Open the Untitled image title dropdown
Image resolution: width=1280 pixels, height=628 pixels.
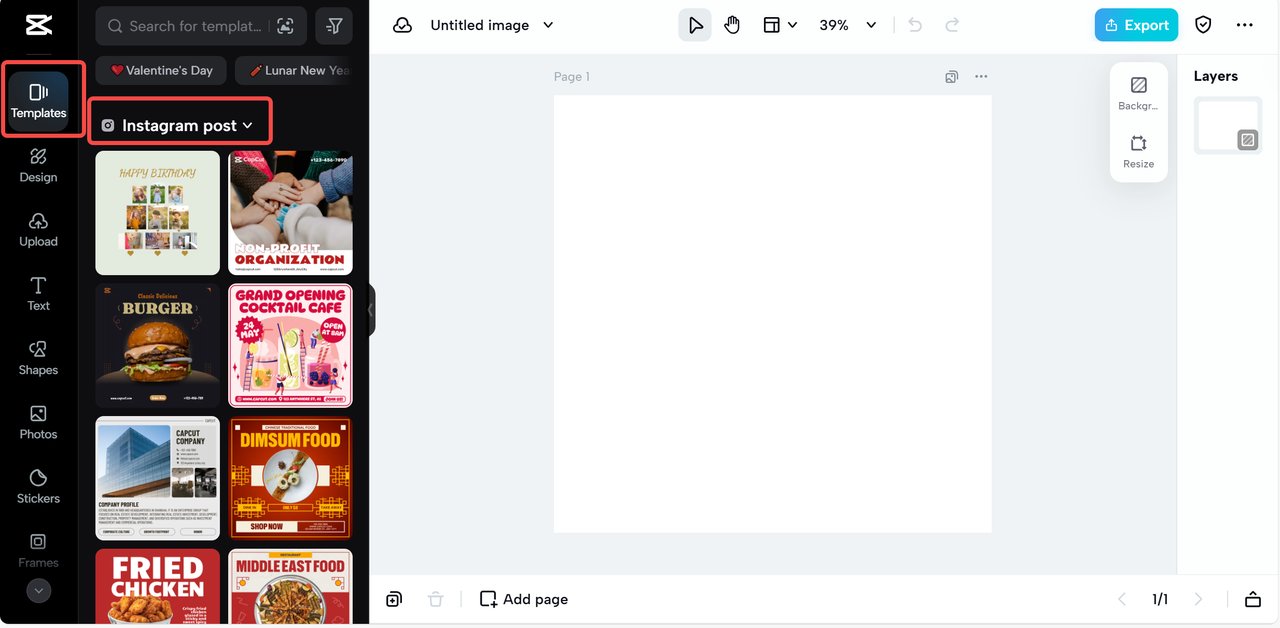pos(492,25)
